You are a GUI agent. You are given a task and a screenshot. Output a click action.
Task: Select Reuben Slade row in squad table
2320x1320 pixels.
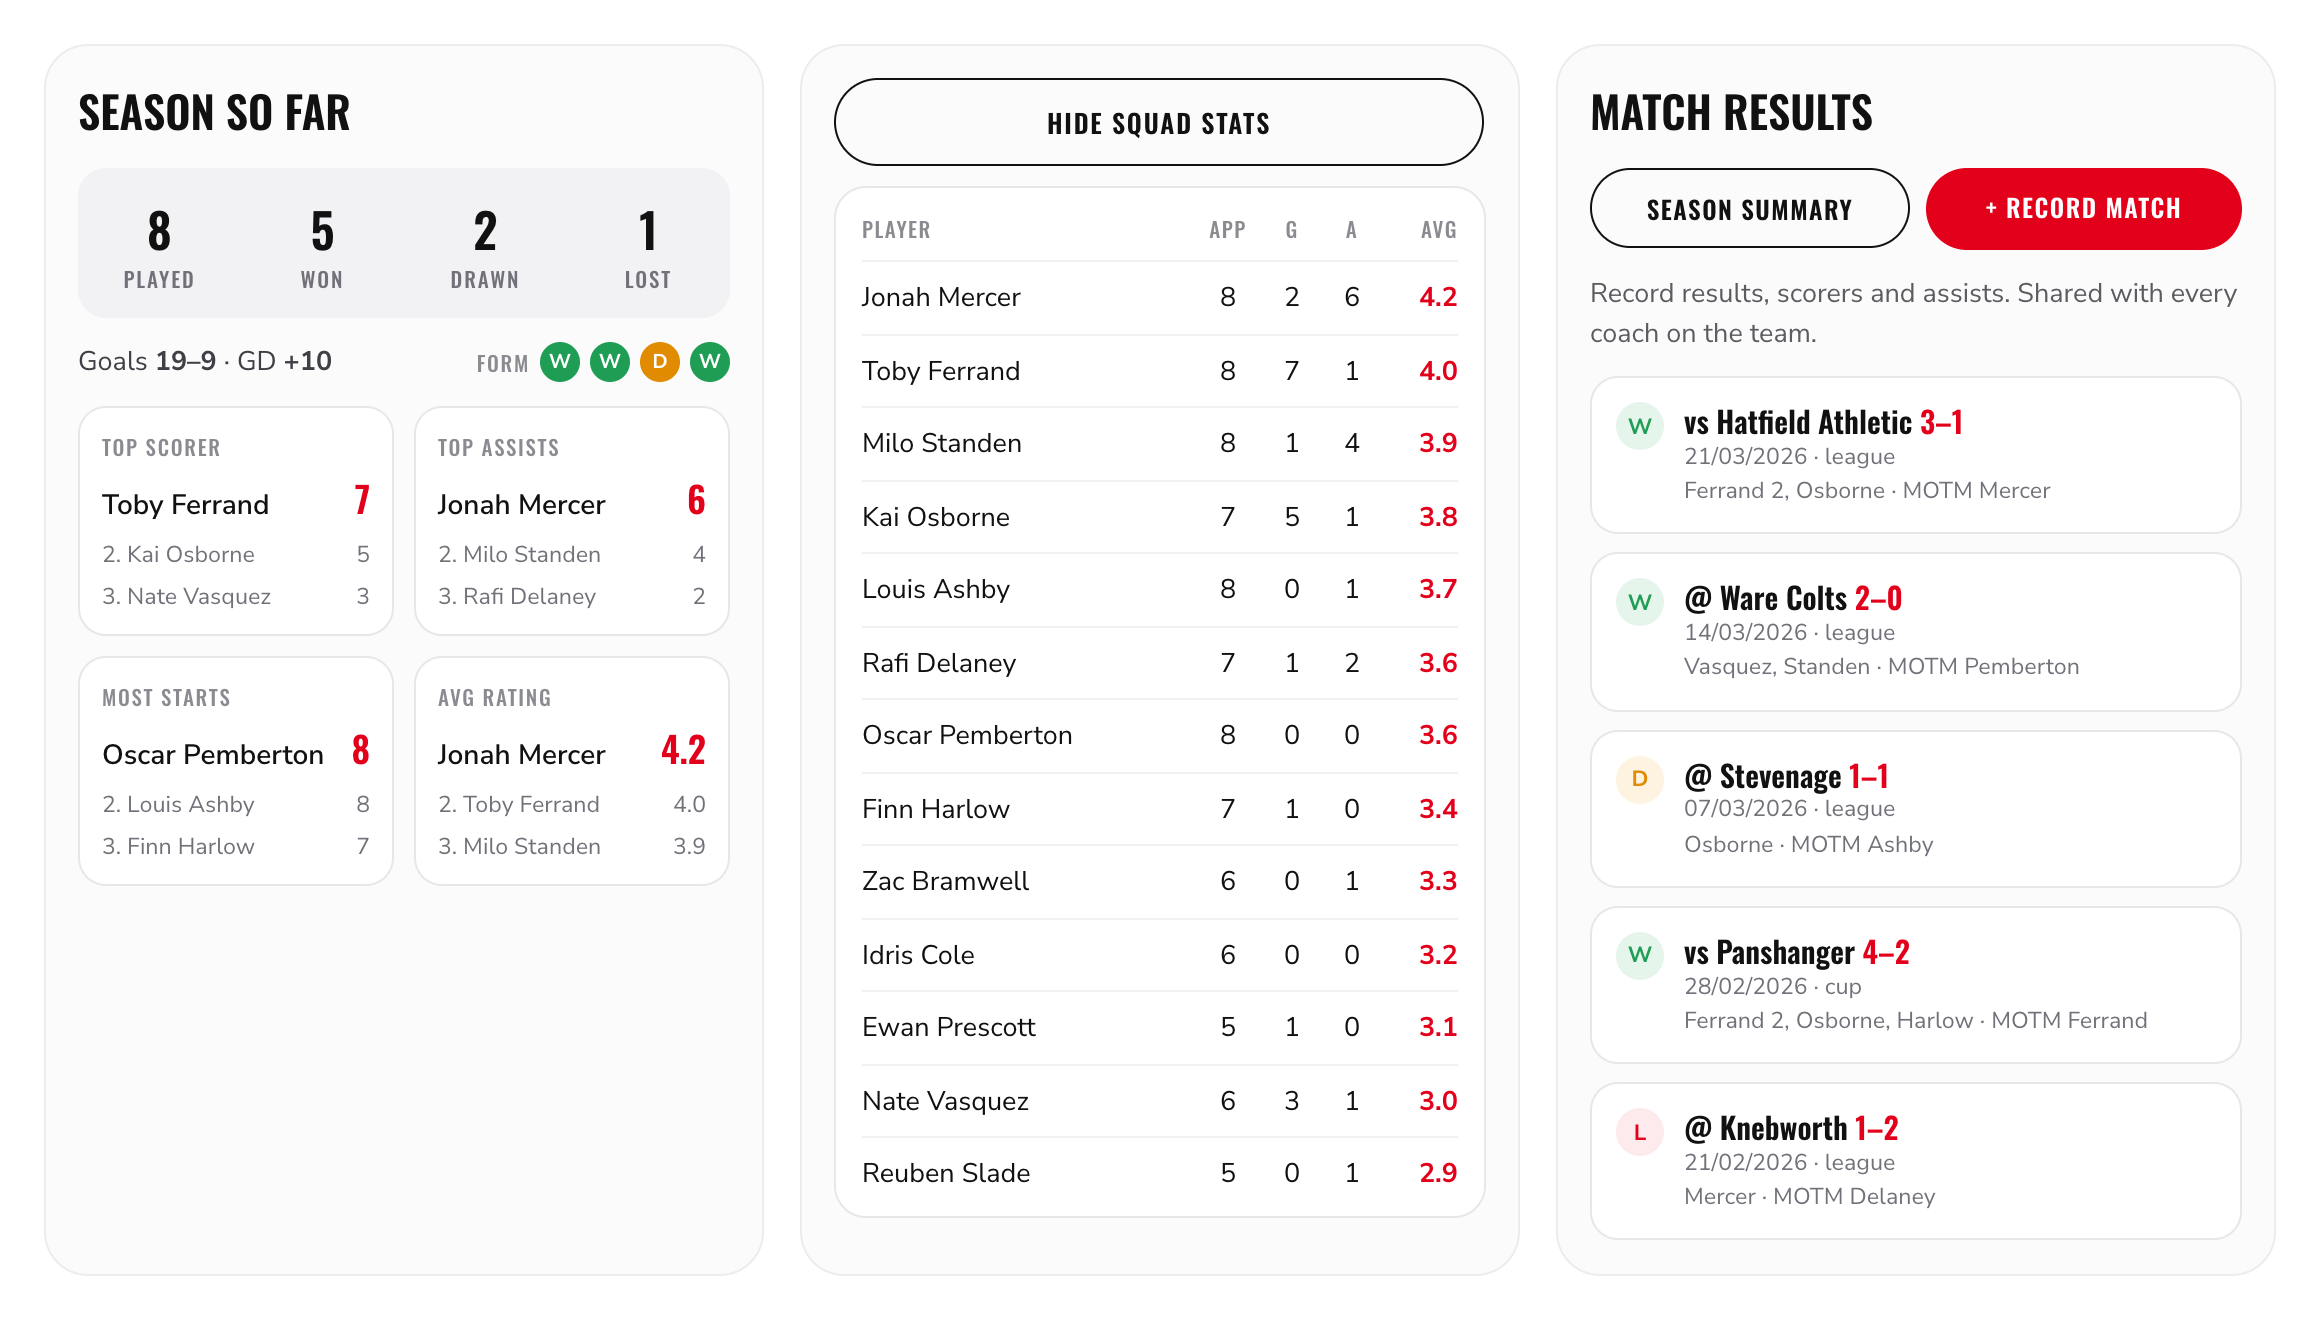tap(1160, 1173)
